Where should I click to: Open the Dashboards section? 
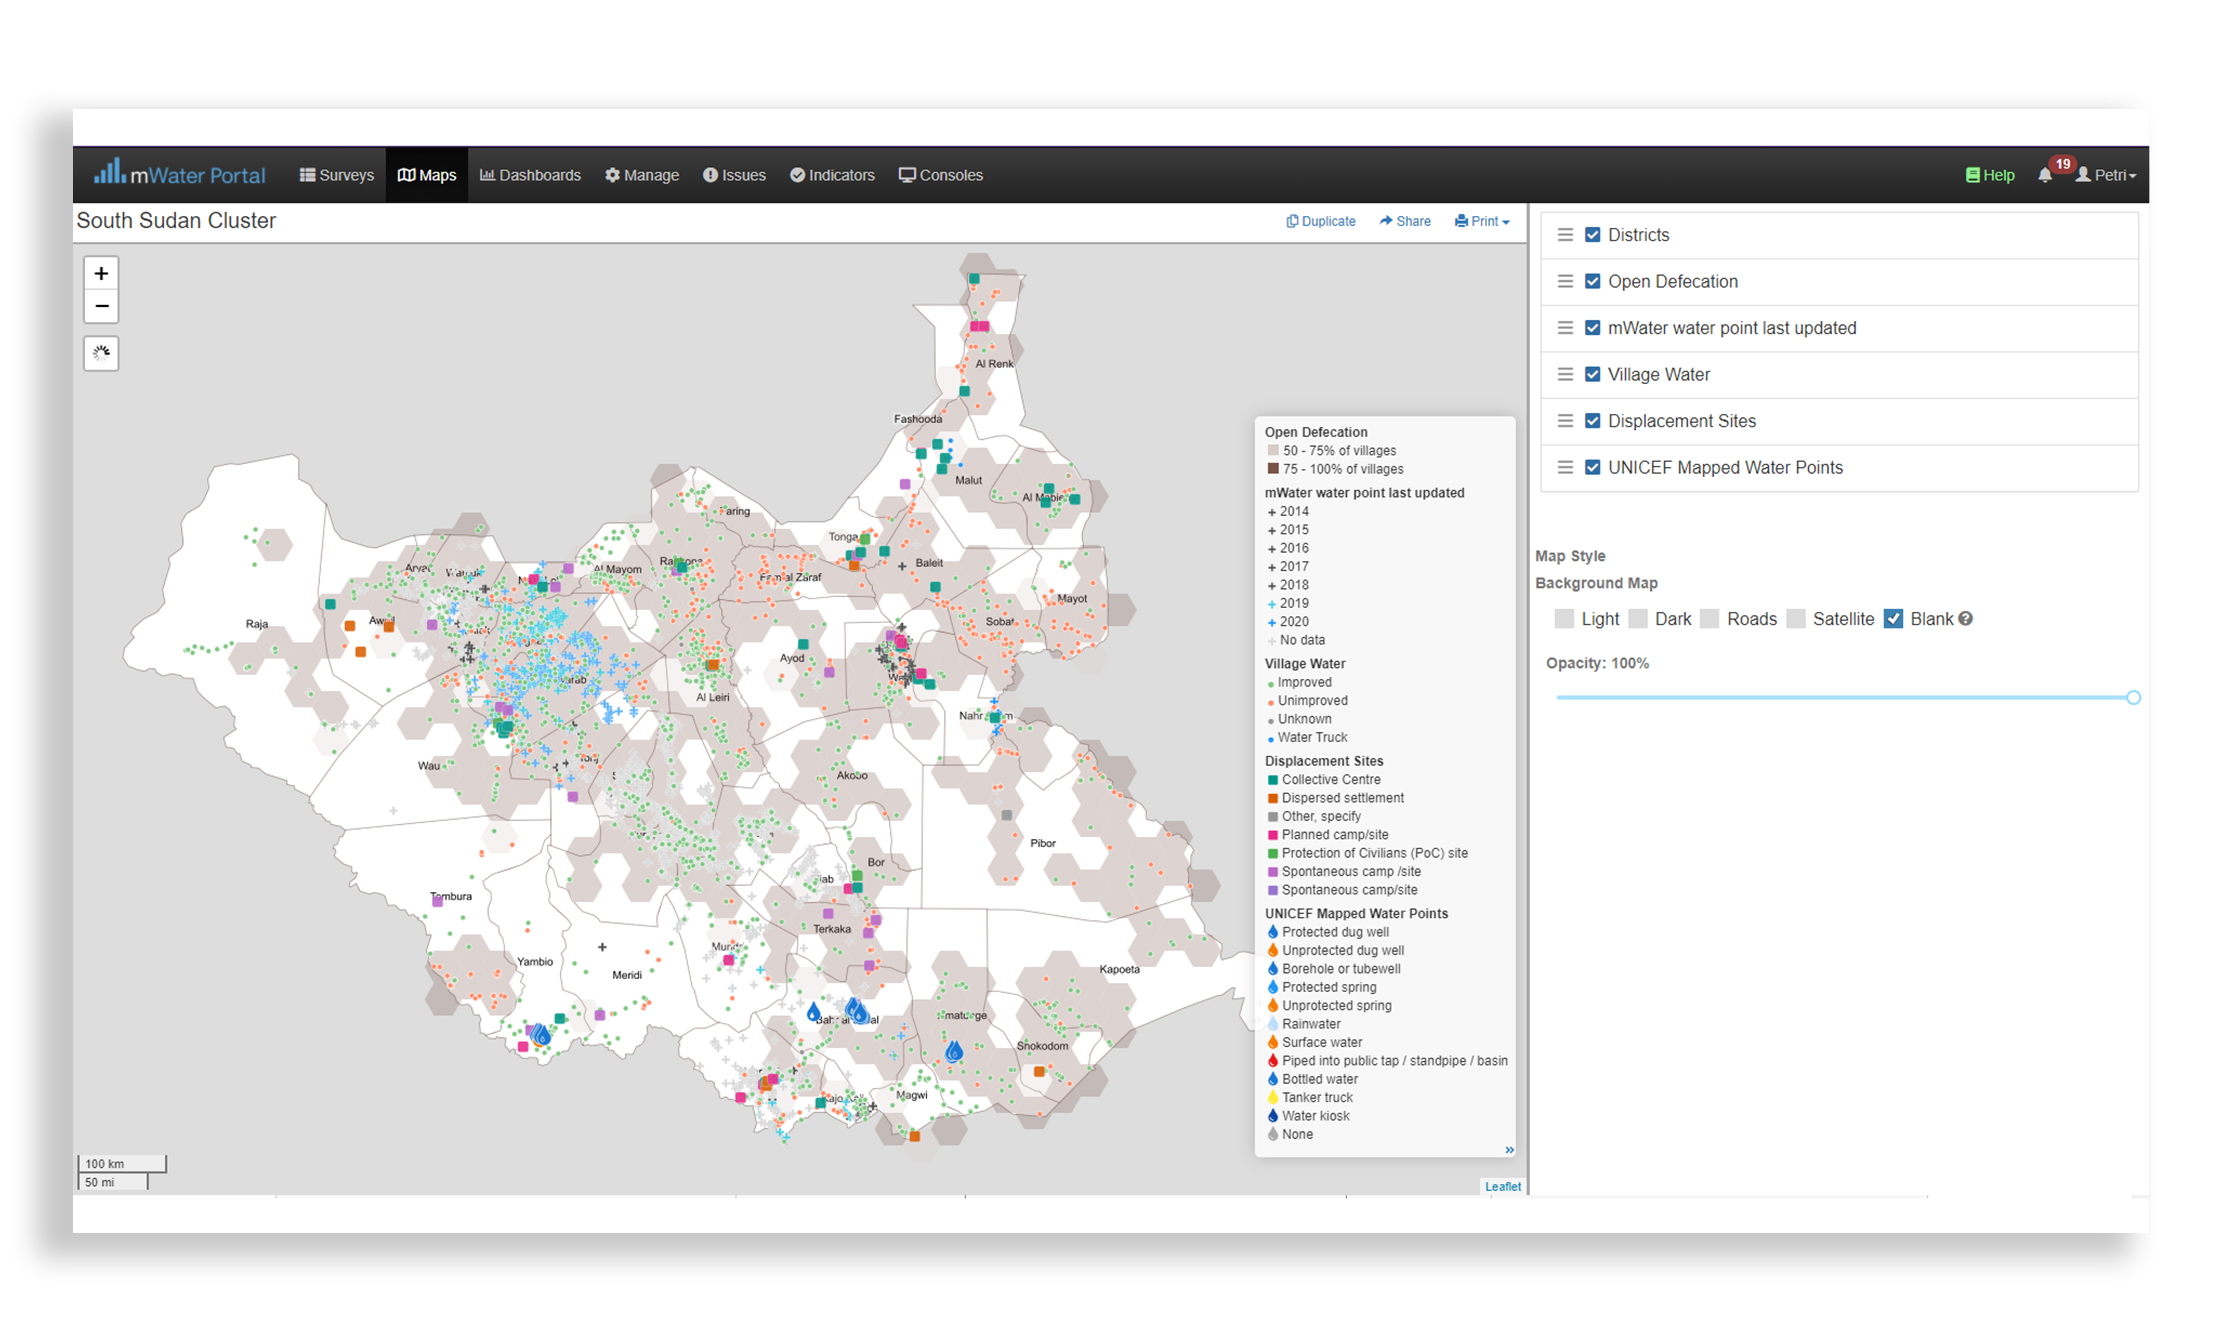(530, 175)
